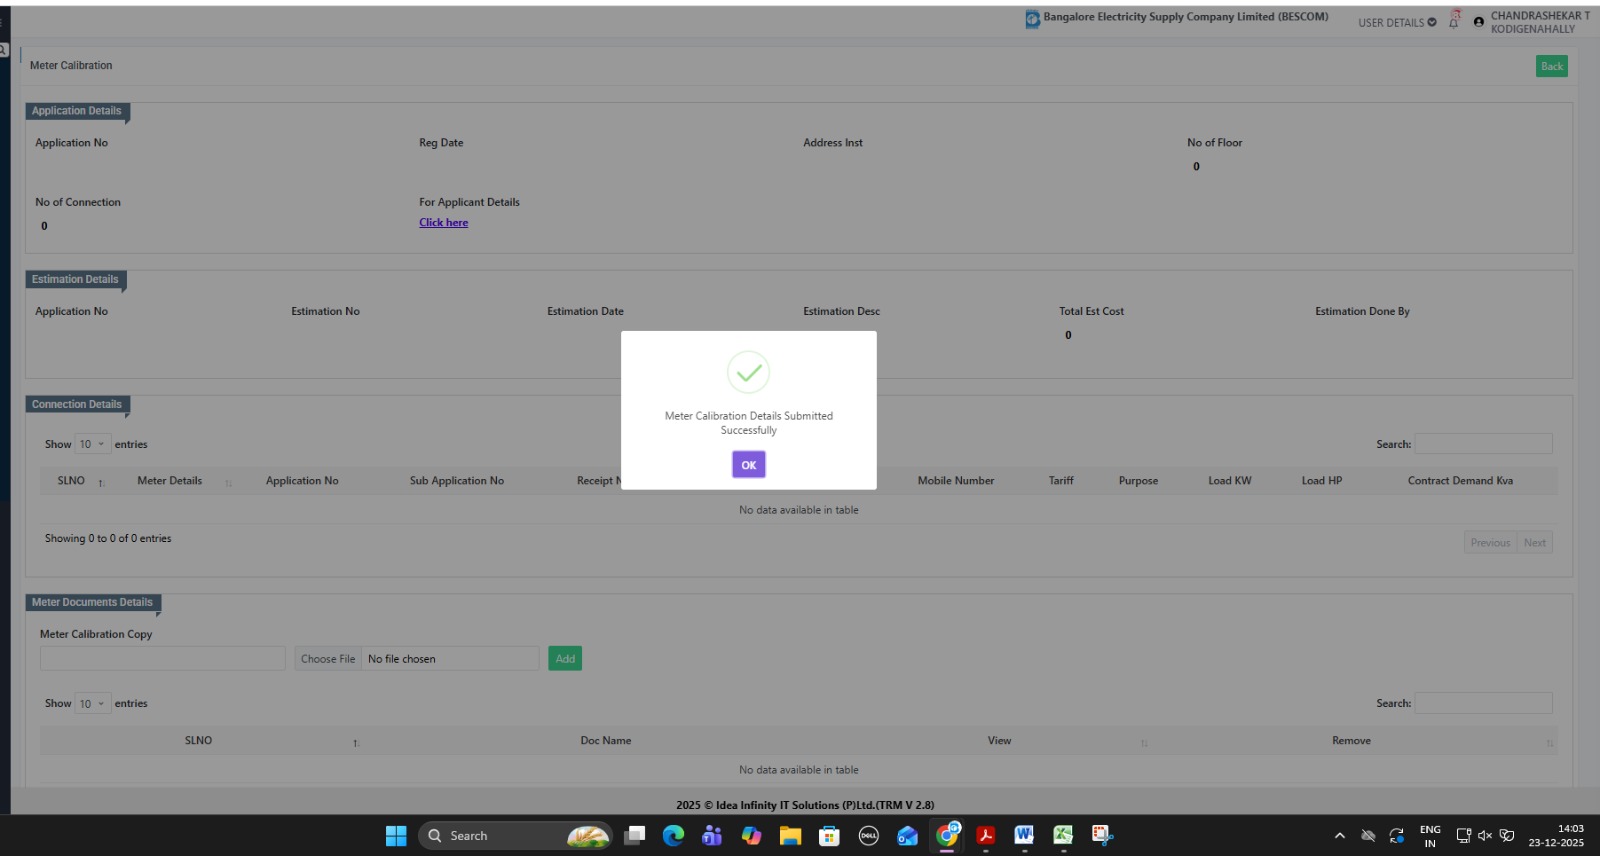
Task: Focus the Connection Details search field
Action: pos(1484,444)
